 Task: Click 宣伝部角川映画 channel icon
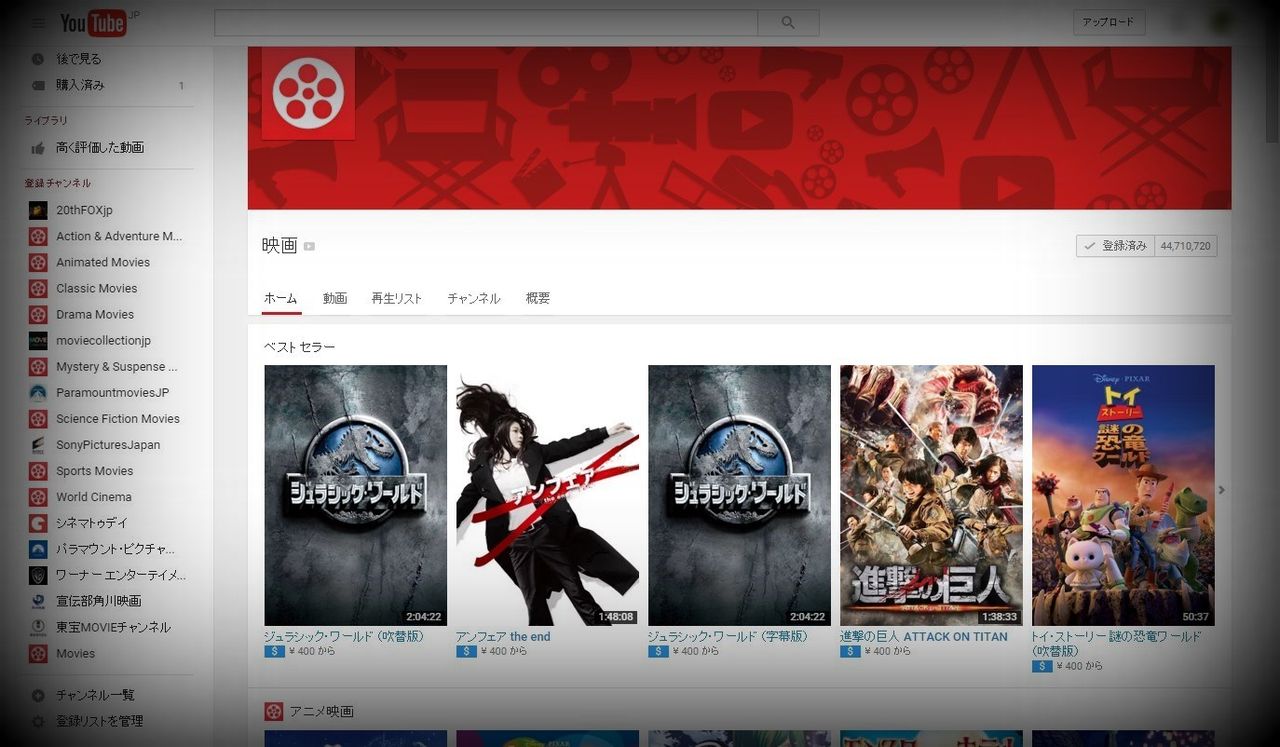click(x=38, y=601)
